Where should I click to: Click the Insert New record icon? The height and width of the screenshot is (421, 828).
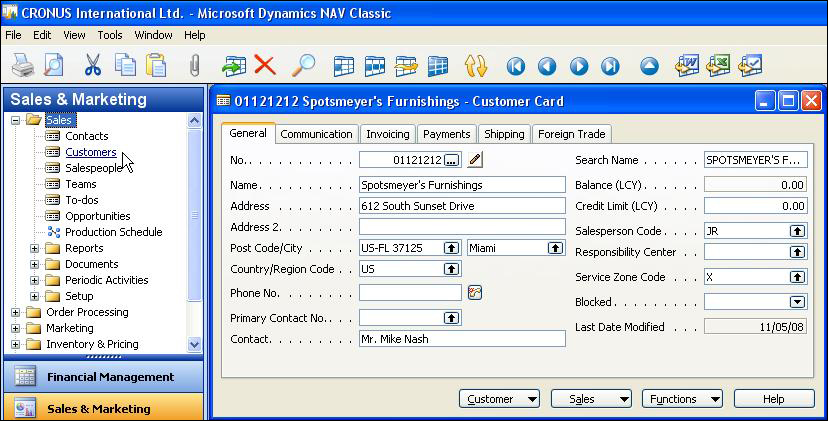coord(234,67)
